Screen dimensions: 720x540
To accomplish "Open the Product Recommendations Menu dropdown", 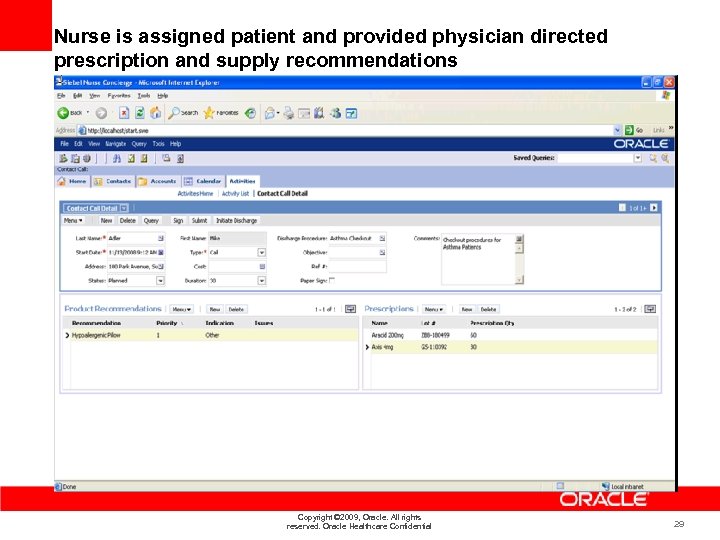I will point(181,309).
